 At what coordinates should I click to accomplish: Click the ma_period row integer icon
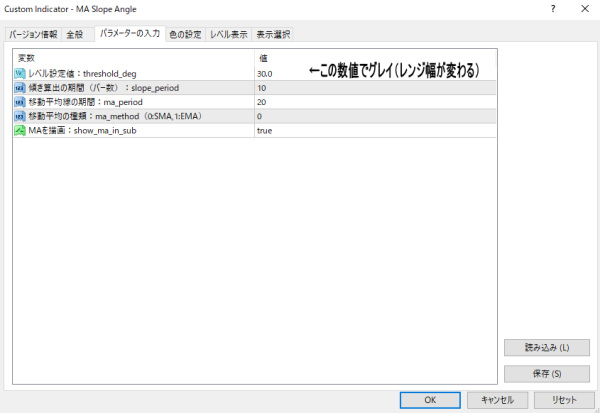pyautogui.click(x=20, y=102)
